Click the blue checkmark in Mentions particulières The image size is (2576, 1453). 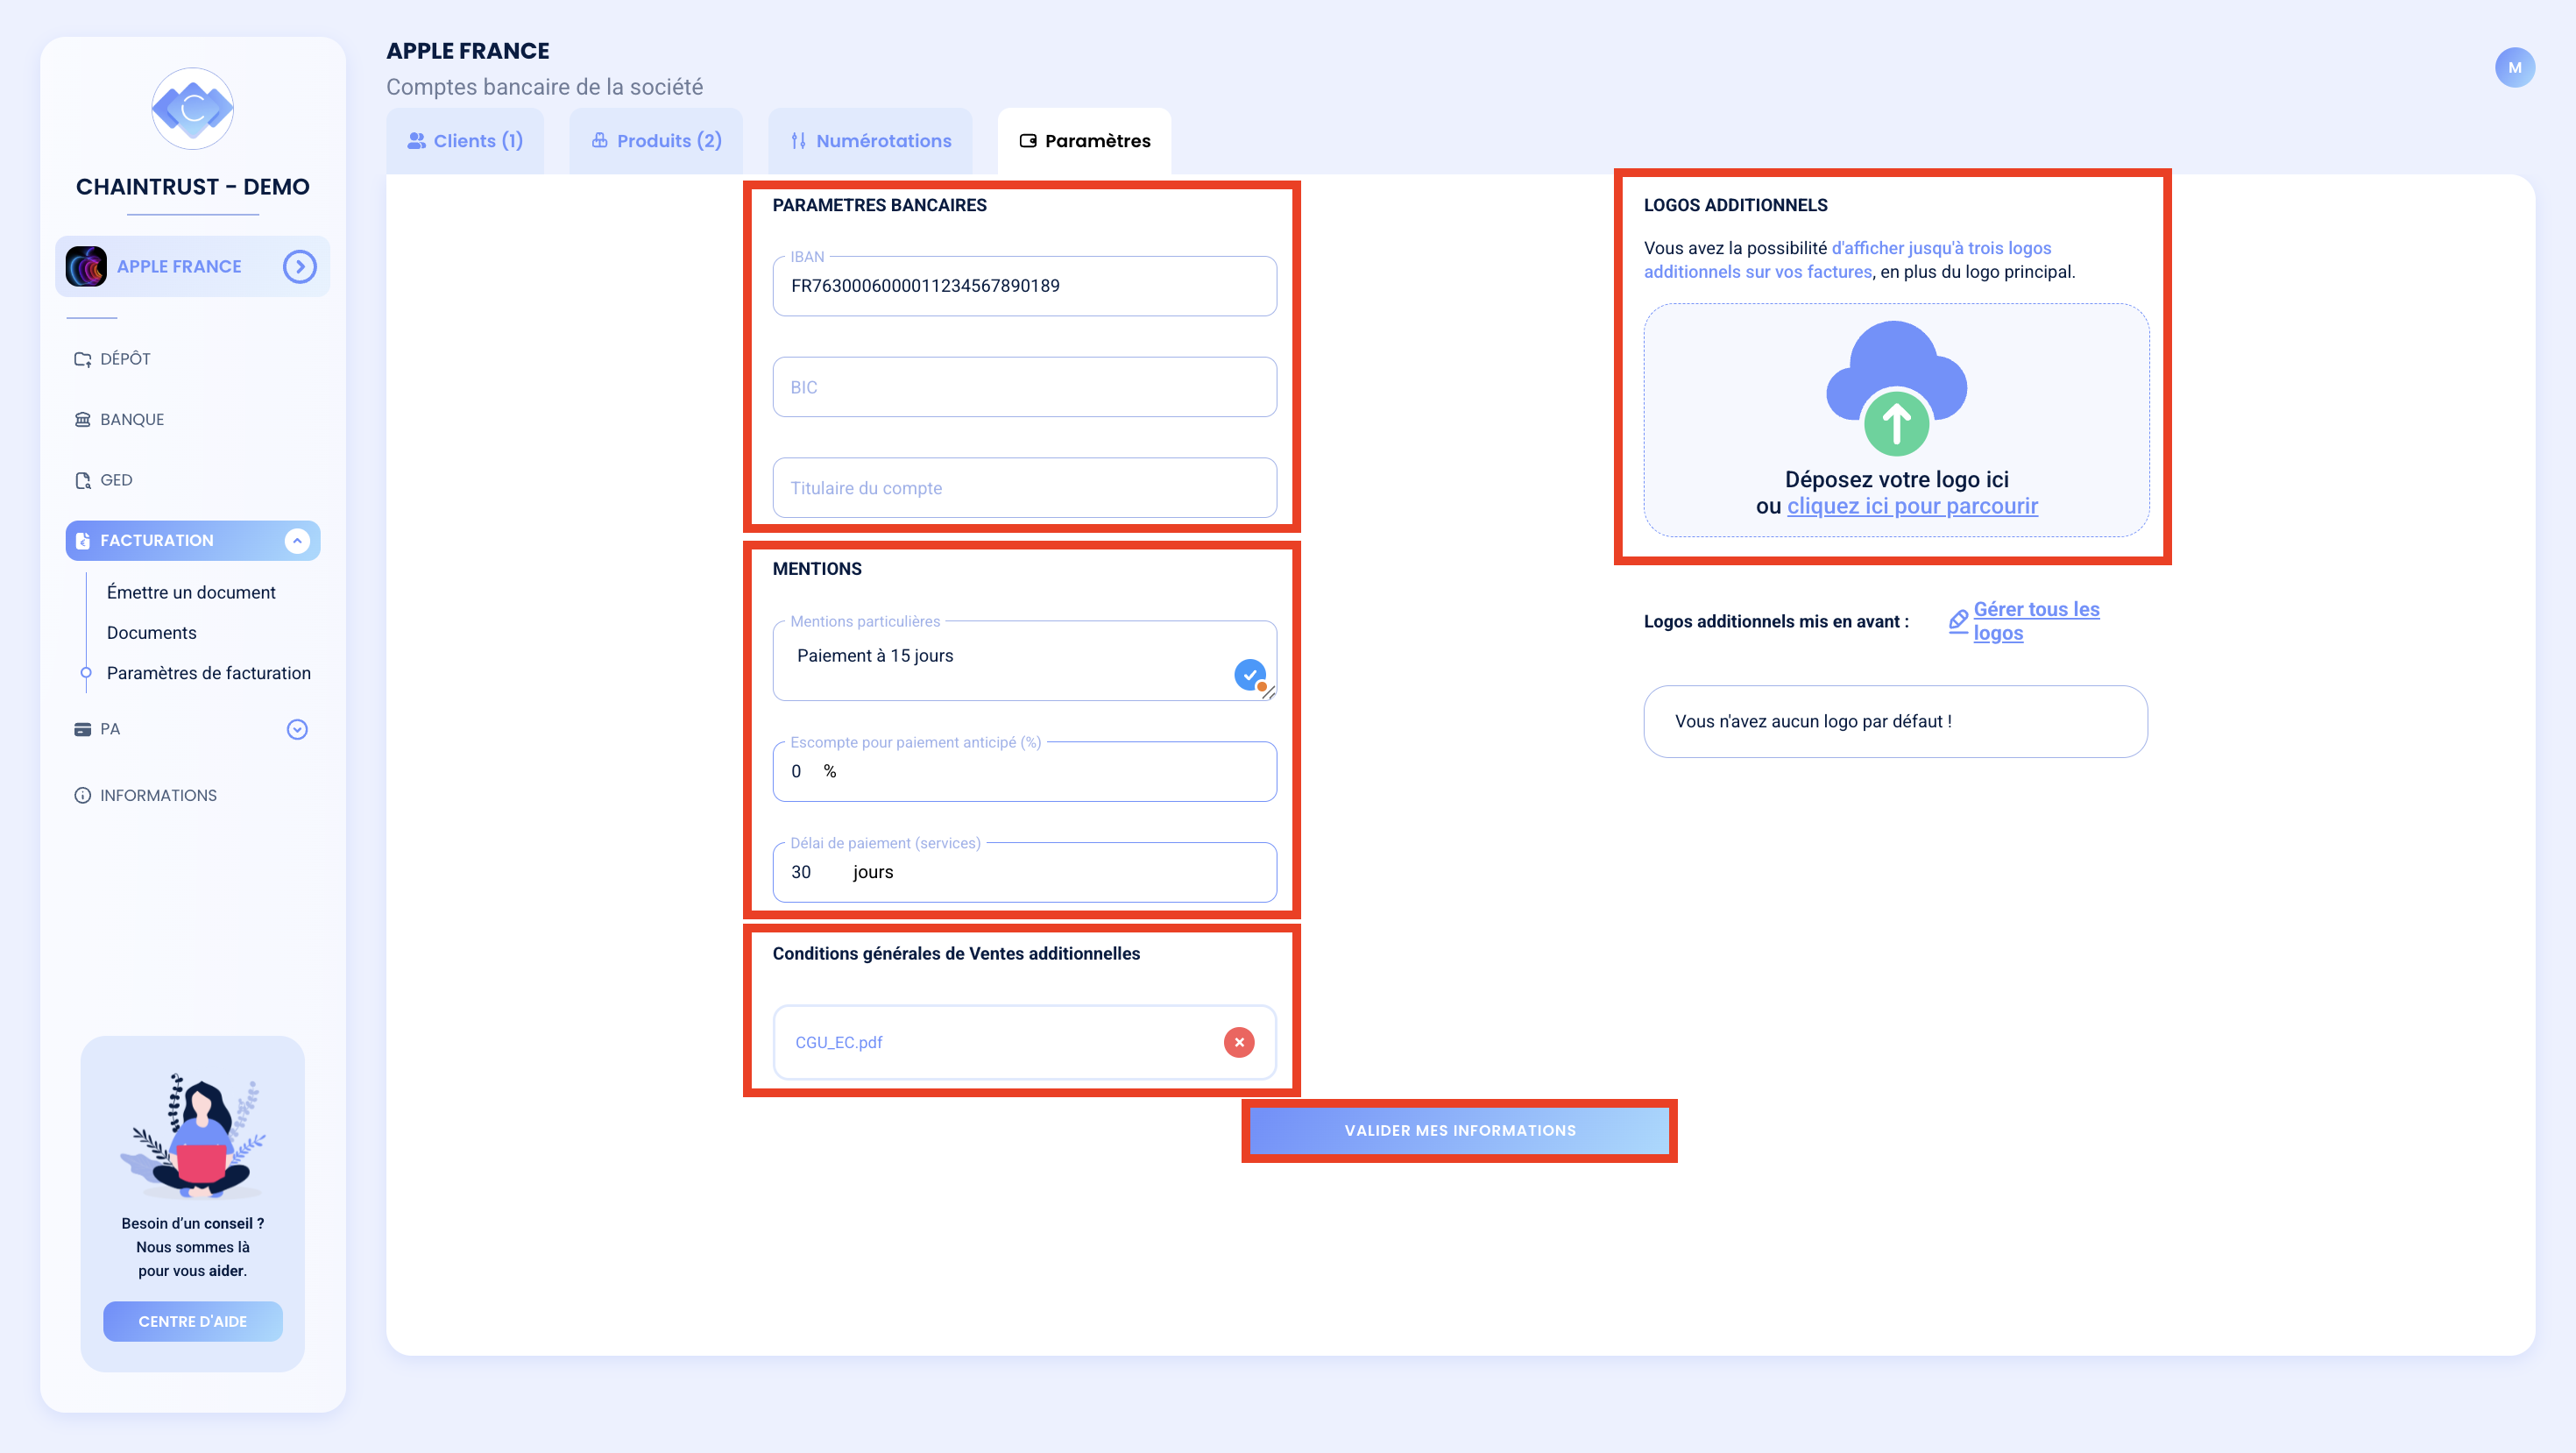[x=1249, y=675]
